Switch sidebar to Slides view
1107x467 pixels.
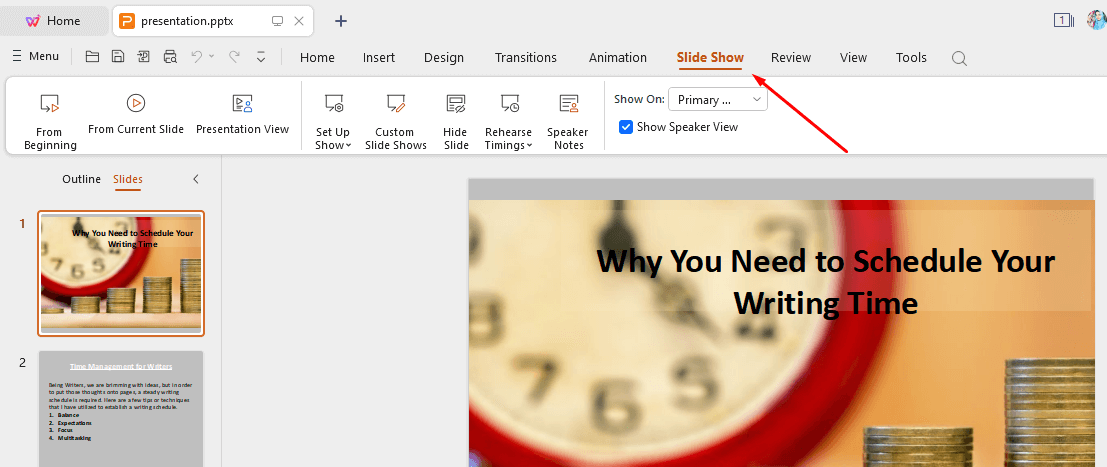click(128, 179)
